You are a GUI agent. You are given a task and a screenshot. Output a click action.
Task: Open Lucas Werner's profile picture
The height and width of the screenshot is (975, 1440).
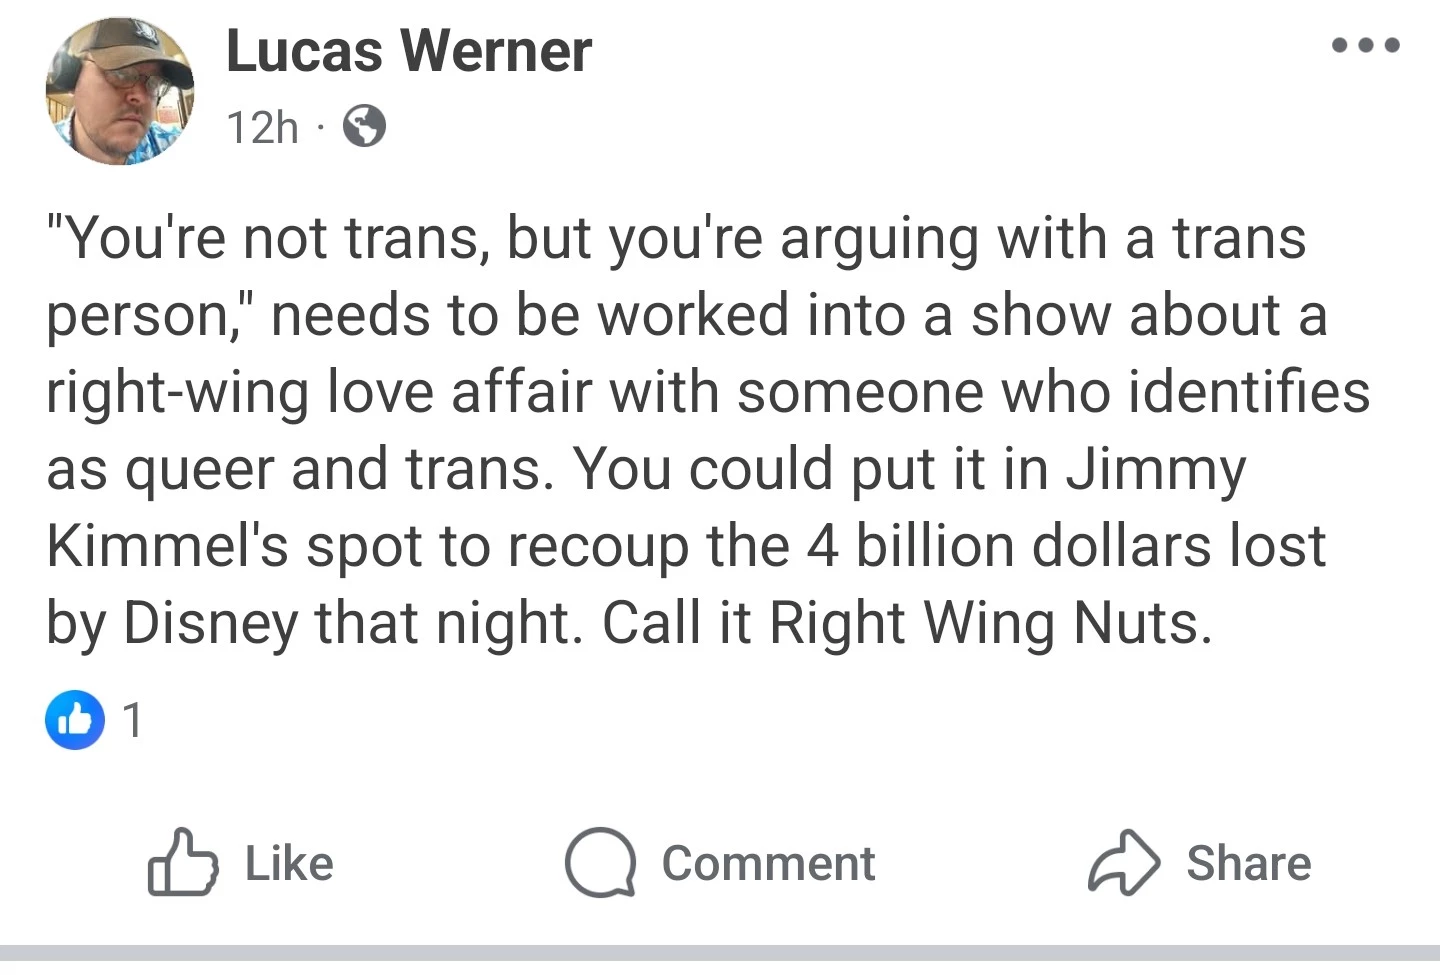(120, 91)
